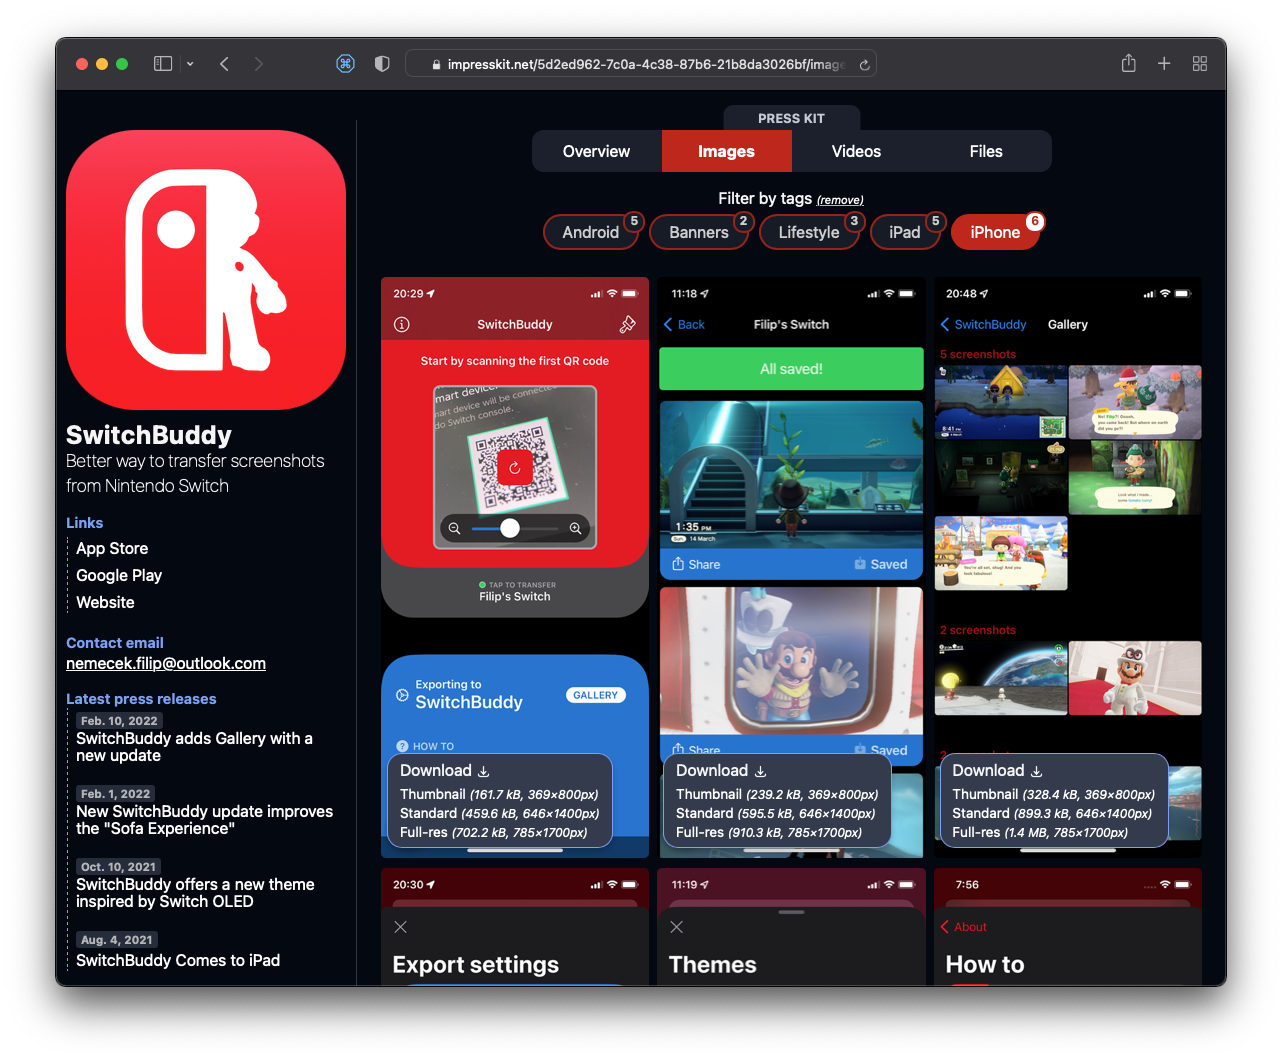Download Thumbnail 239.2 kB version
Viewport: 1282px width, 1060px height.
777,794
